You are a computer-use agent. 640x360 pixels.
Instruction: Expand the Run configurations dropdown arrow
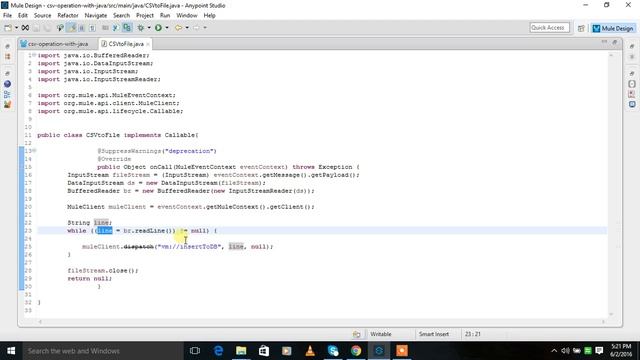[x=167, y=28]
